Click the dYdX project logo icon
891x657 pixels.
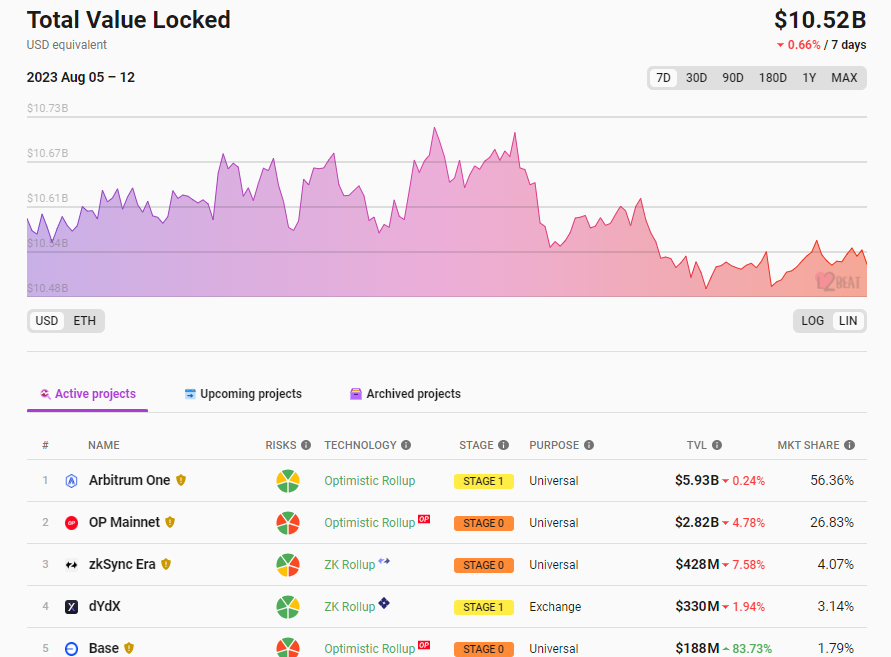[x=71, y=607]
